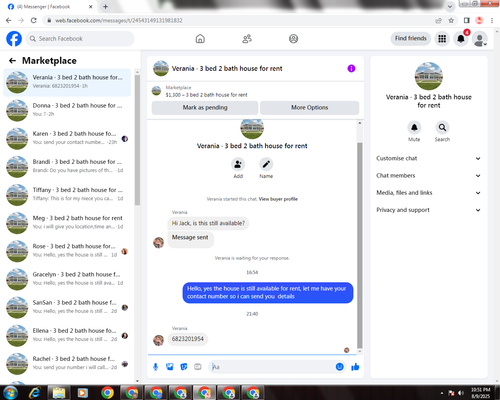
Task: Open the Facebook logo home link
Action: (14, 39)
